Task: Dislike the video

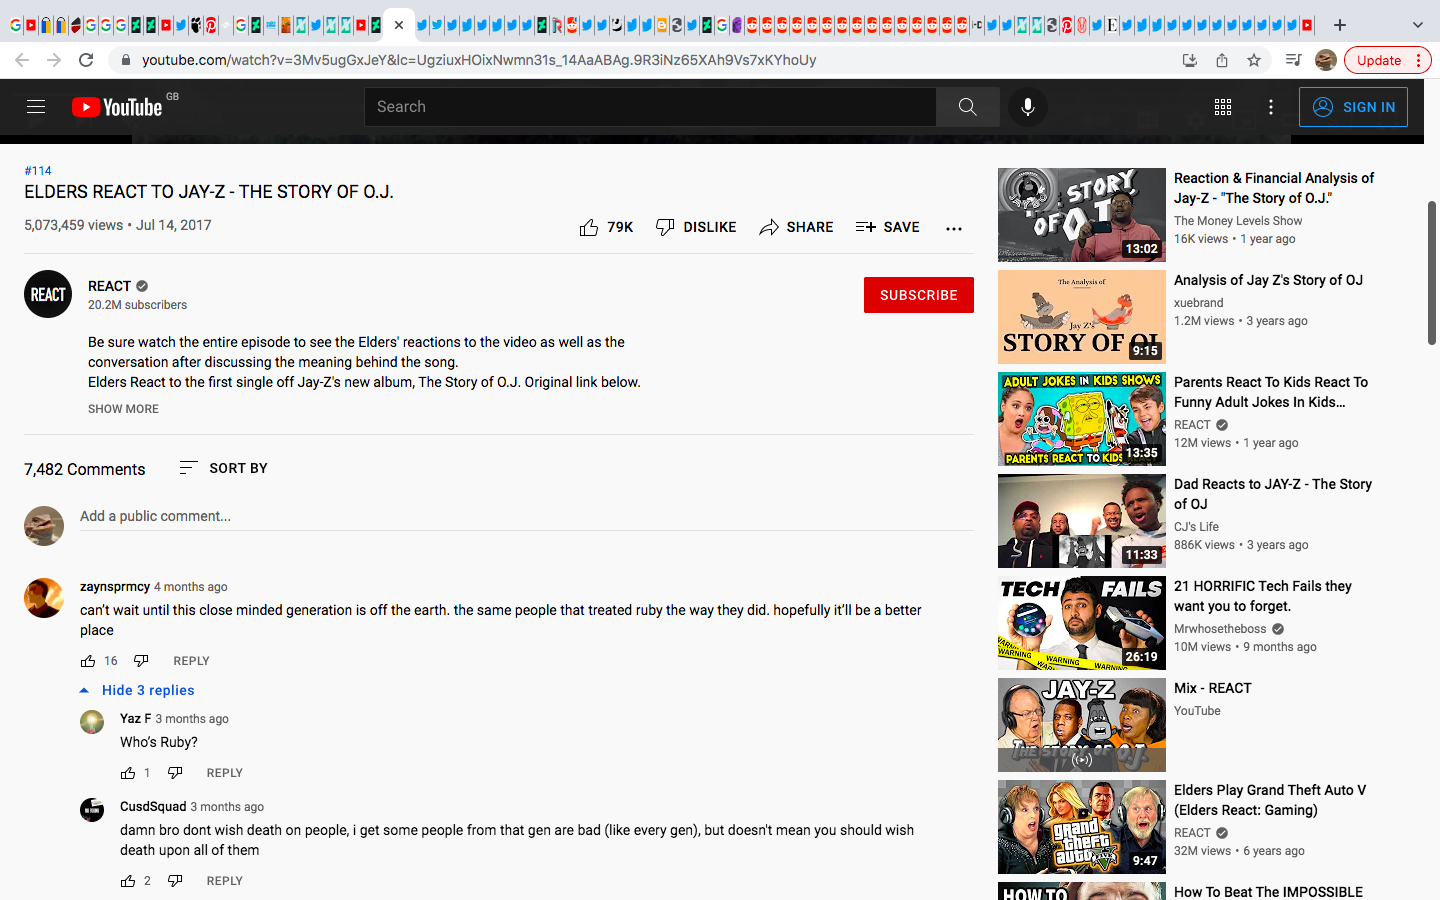Action: click(695, 227)
